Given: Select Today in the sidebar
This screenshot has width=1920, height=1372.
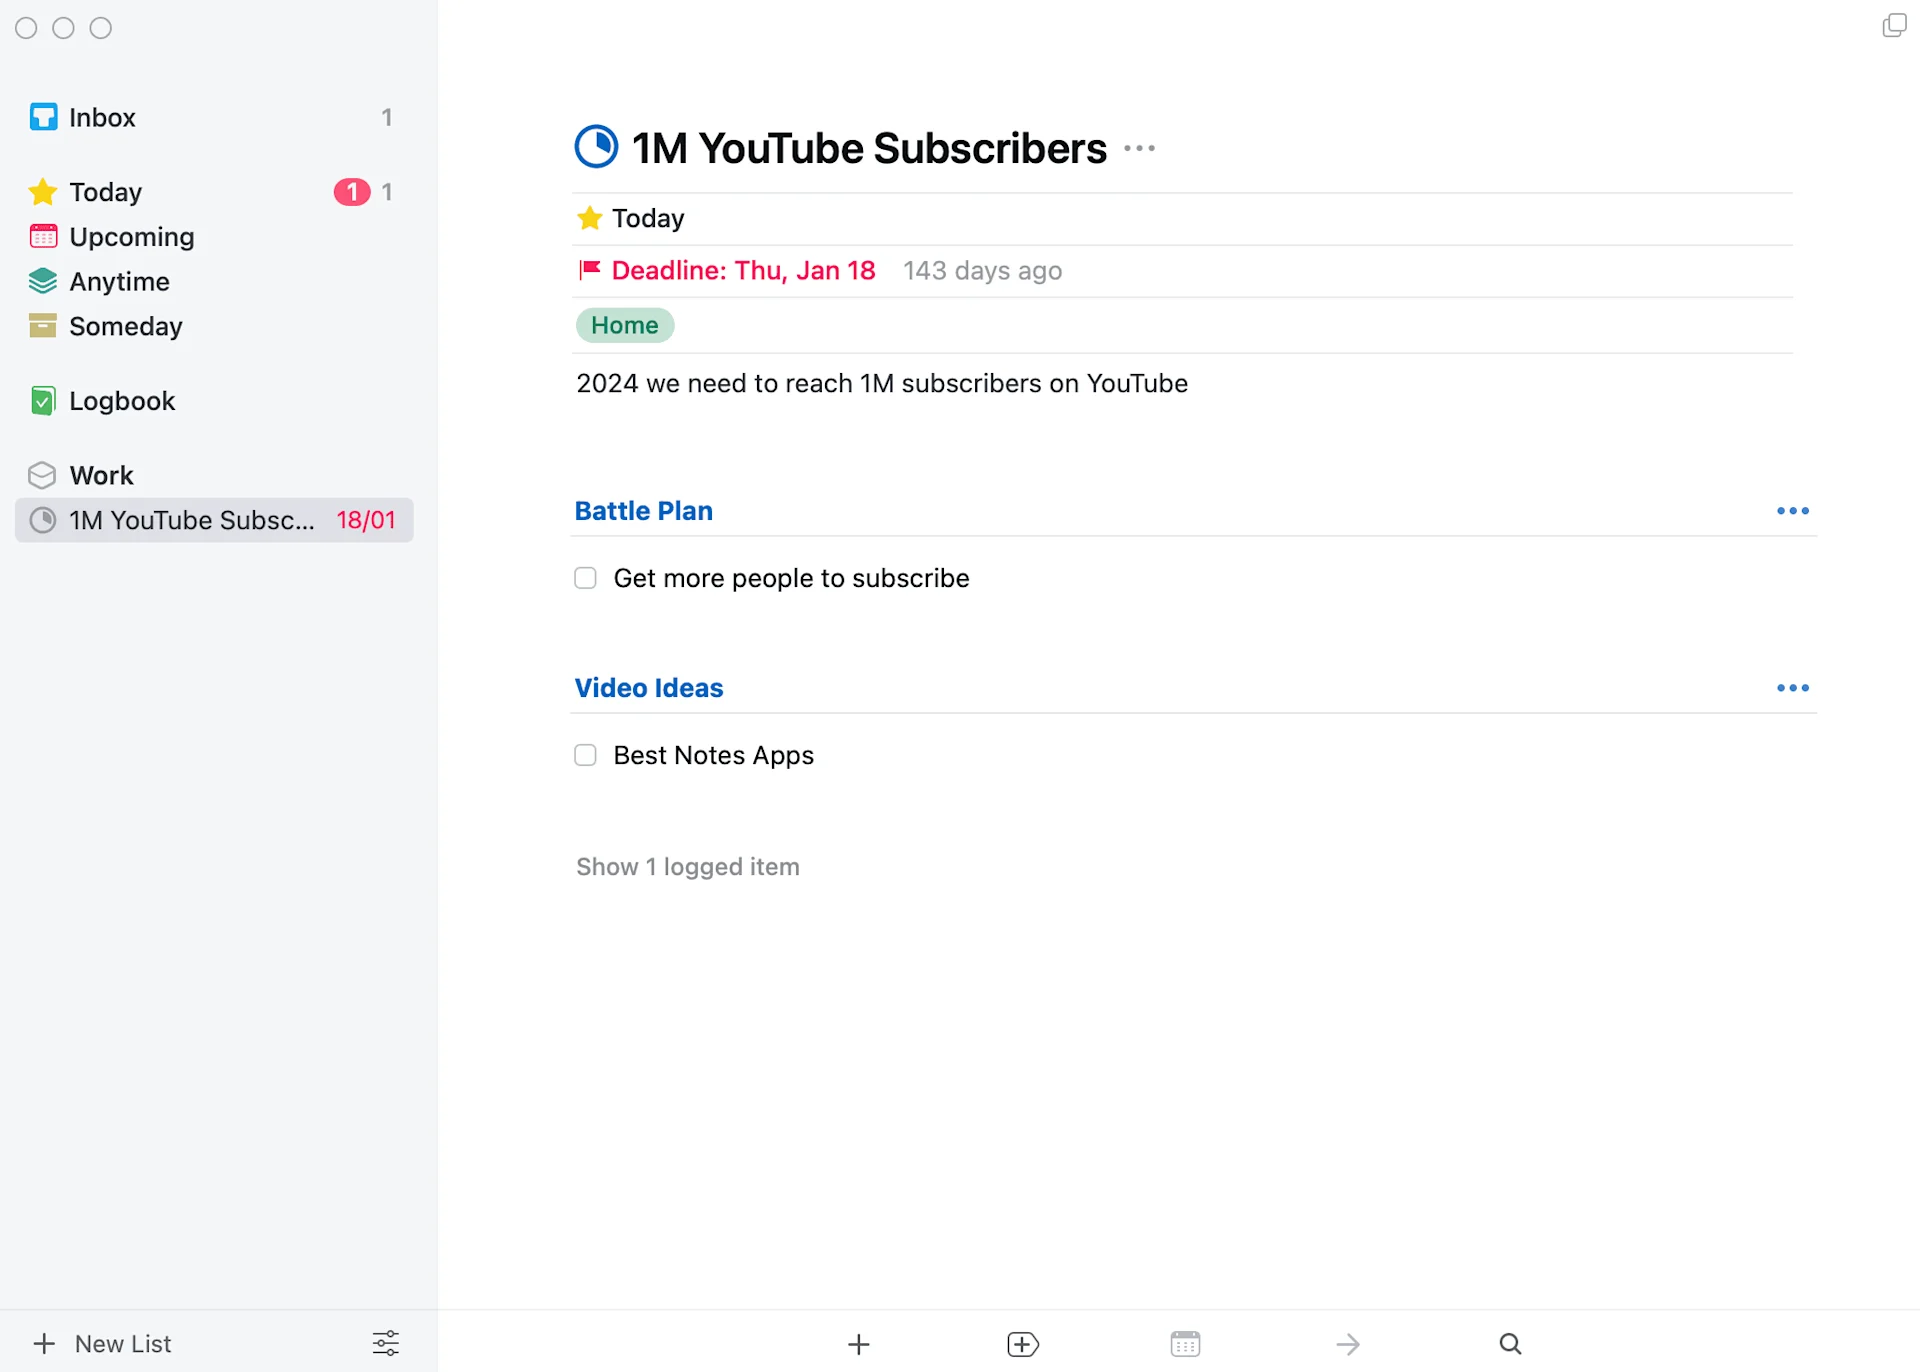Looking at the screenshot, I should pos(104,191).
